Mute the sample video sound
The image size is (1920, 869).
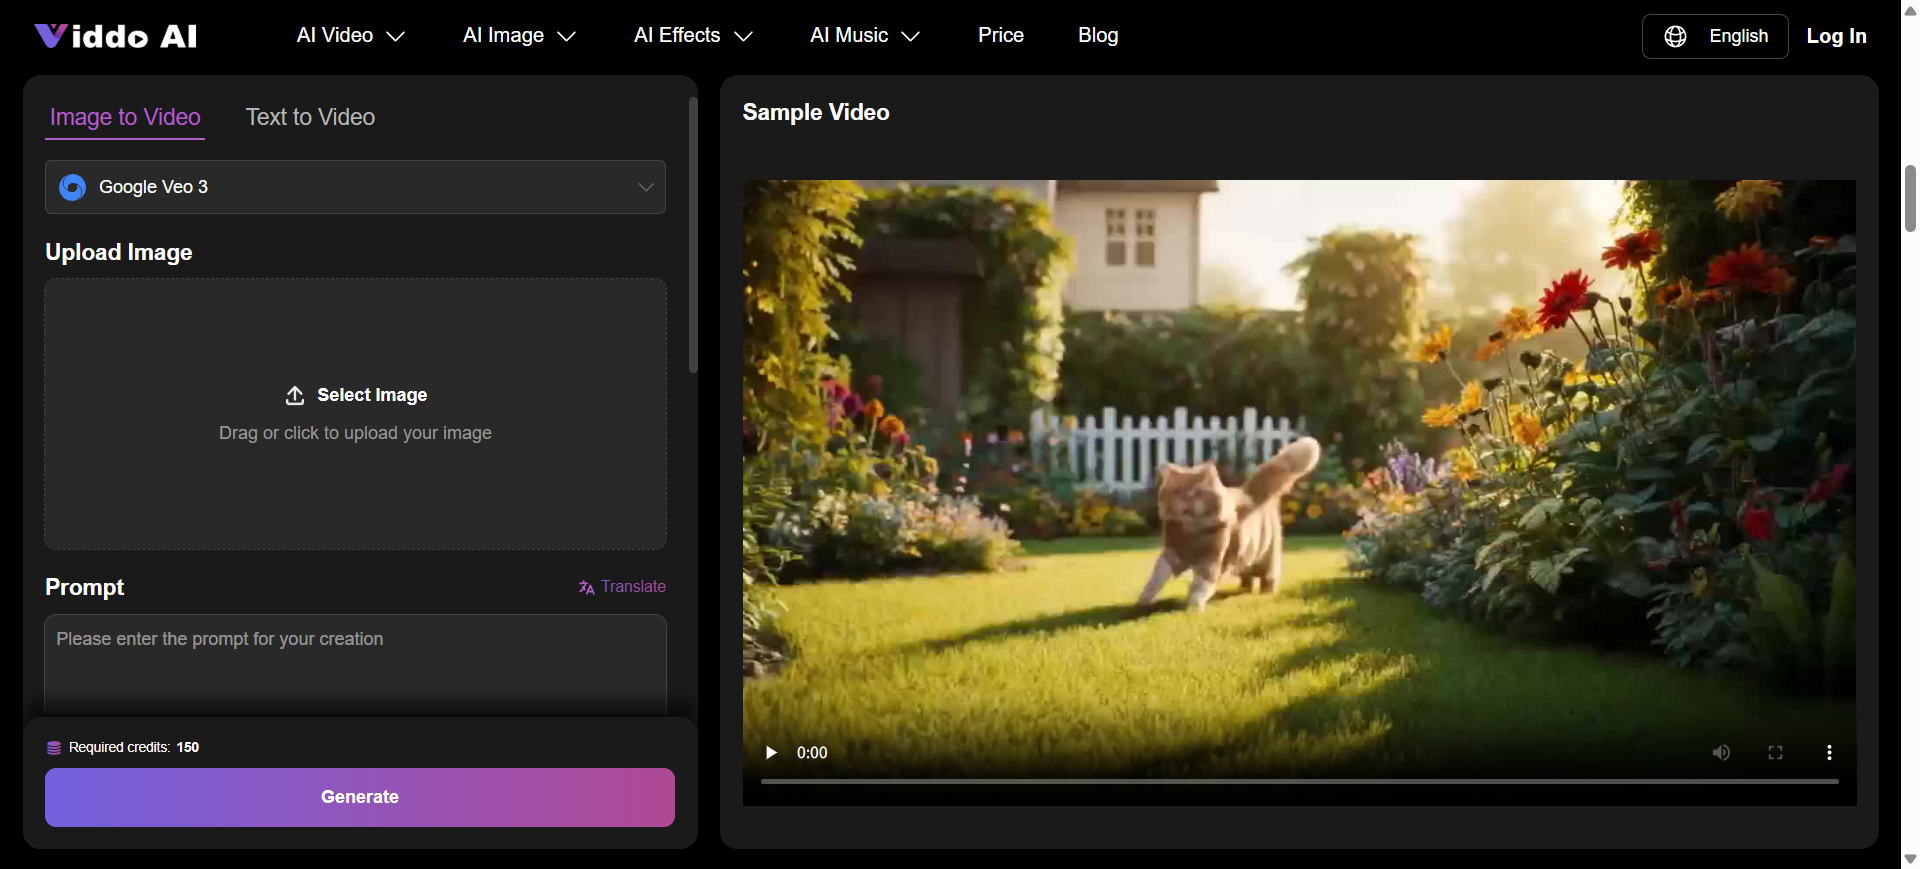click(1721, 752)
